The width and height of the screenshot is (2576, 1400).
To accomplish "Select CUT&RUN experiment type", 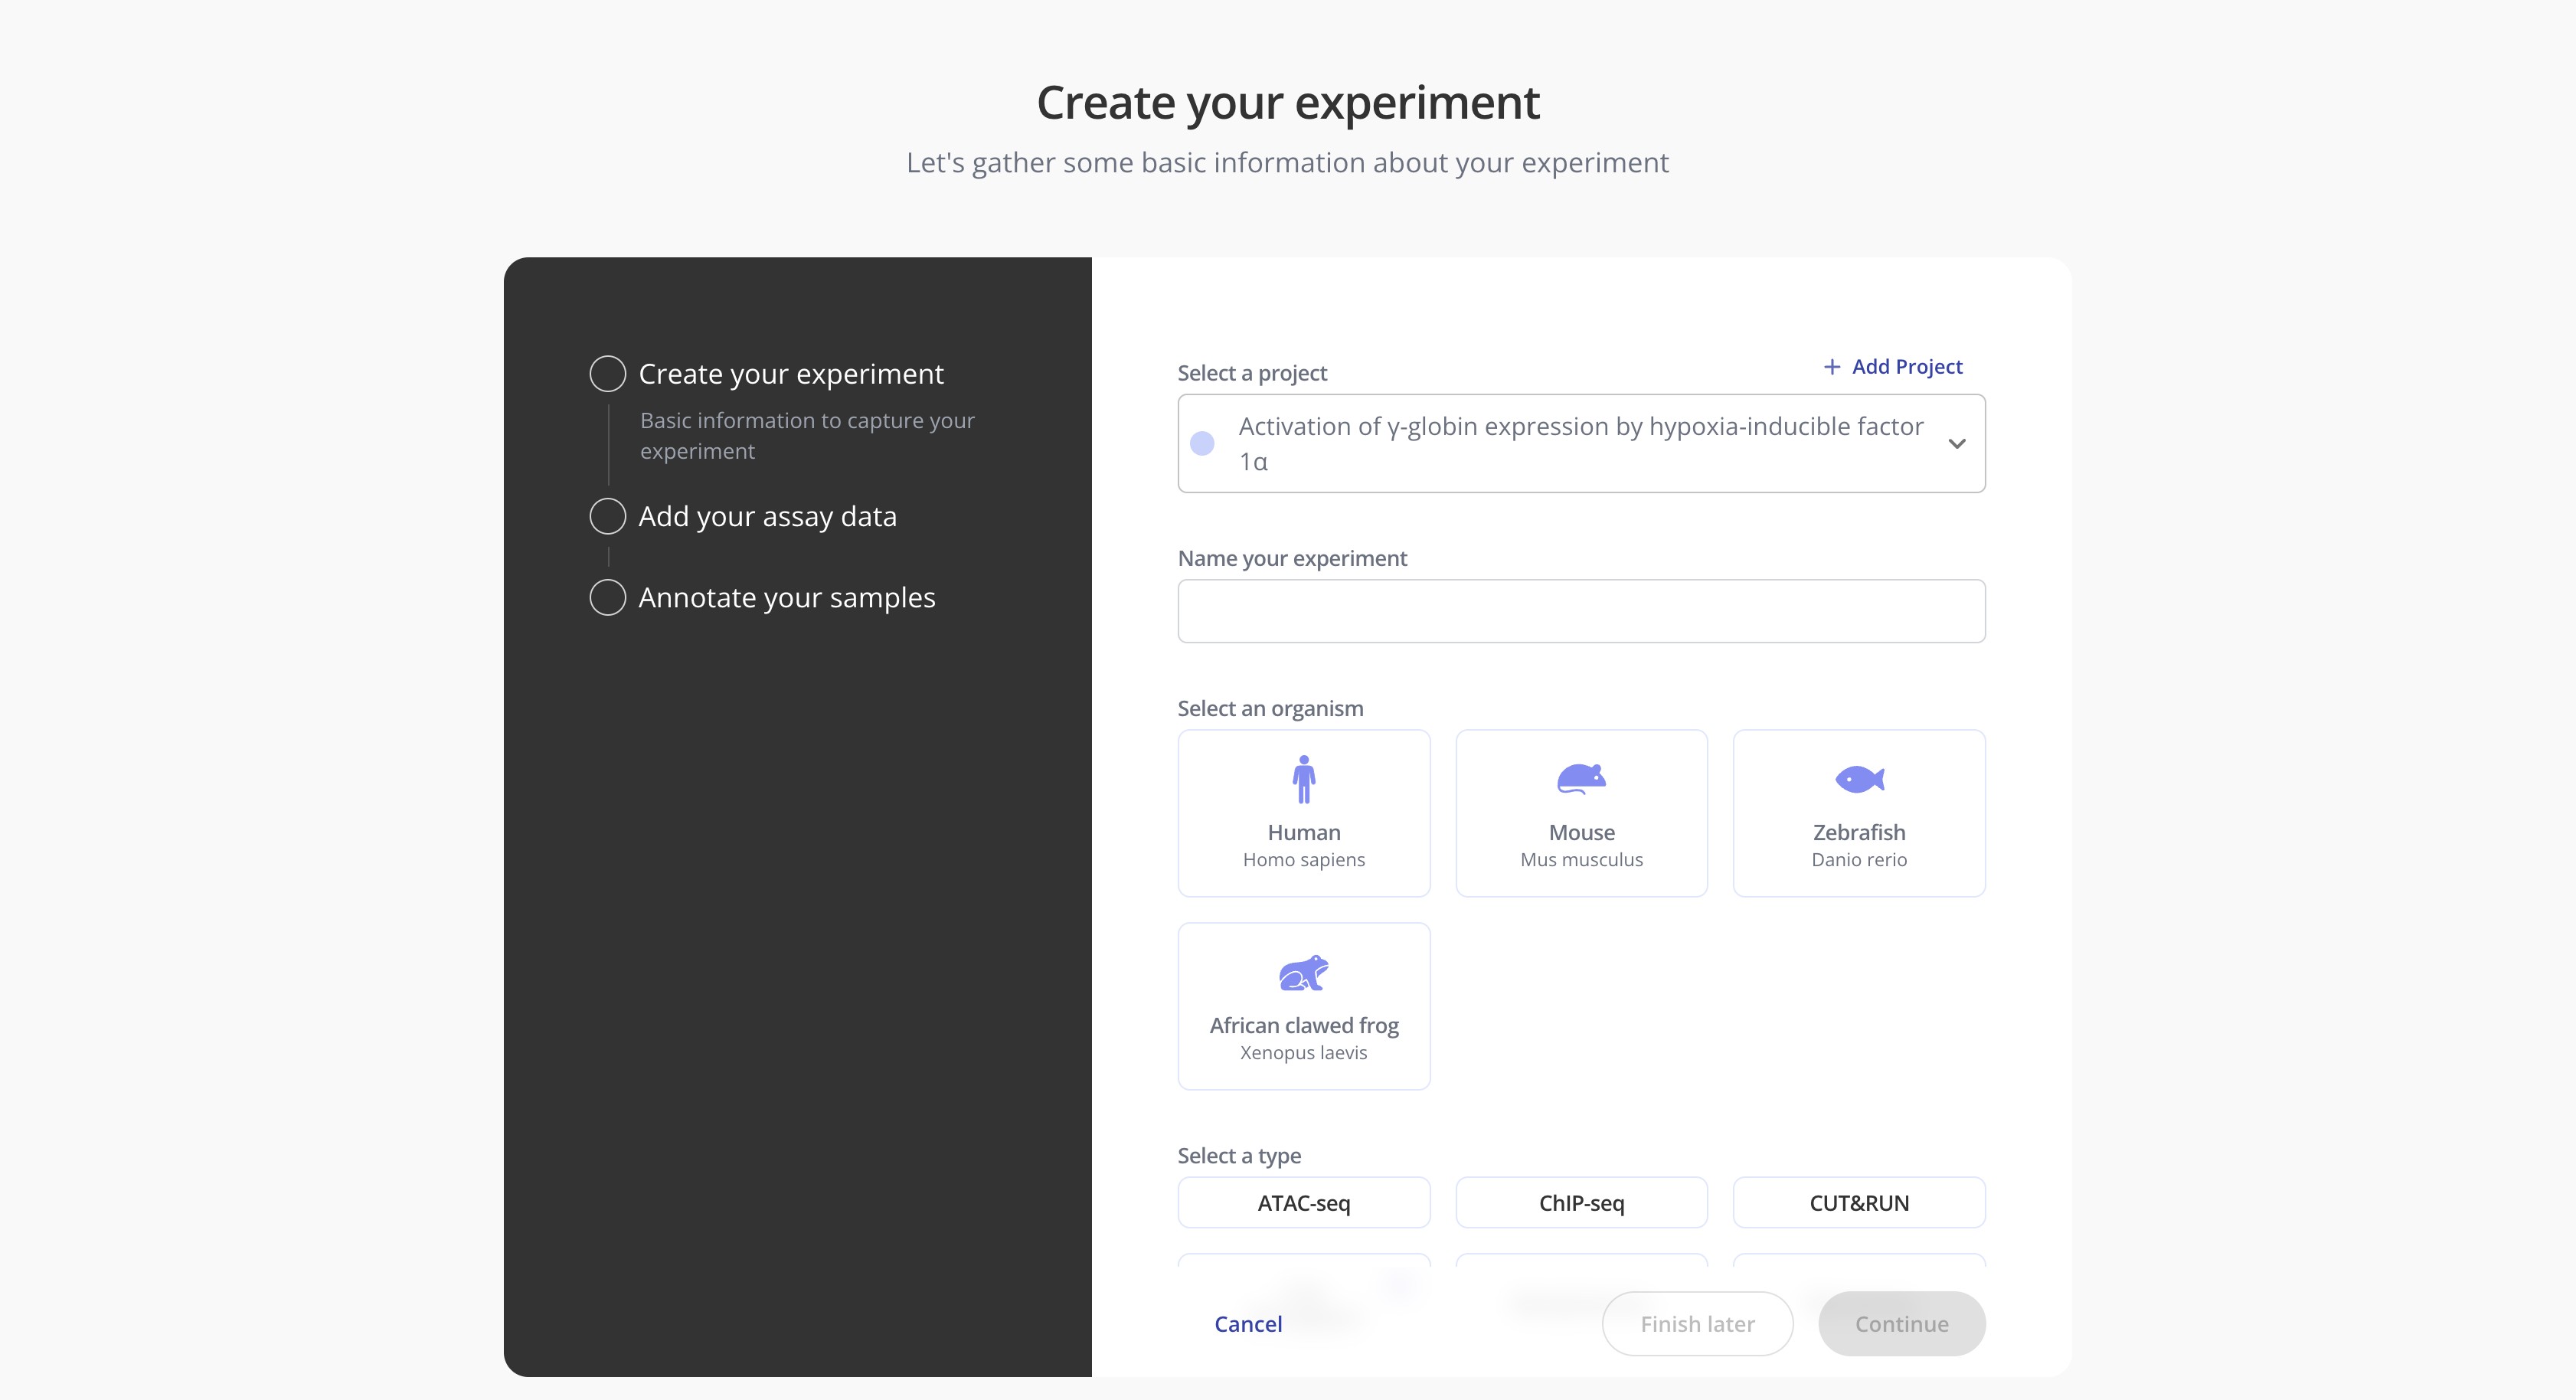I will [x=1859, y=1203].
